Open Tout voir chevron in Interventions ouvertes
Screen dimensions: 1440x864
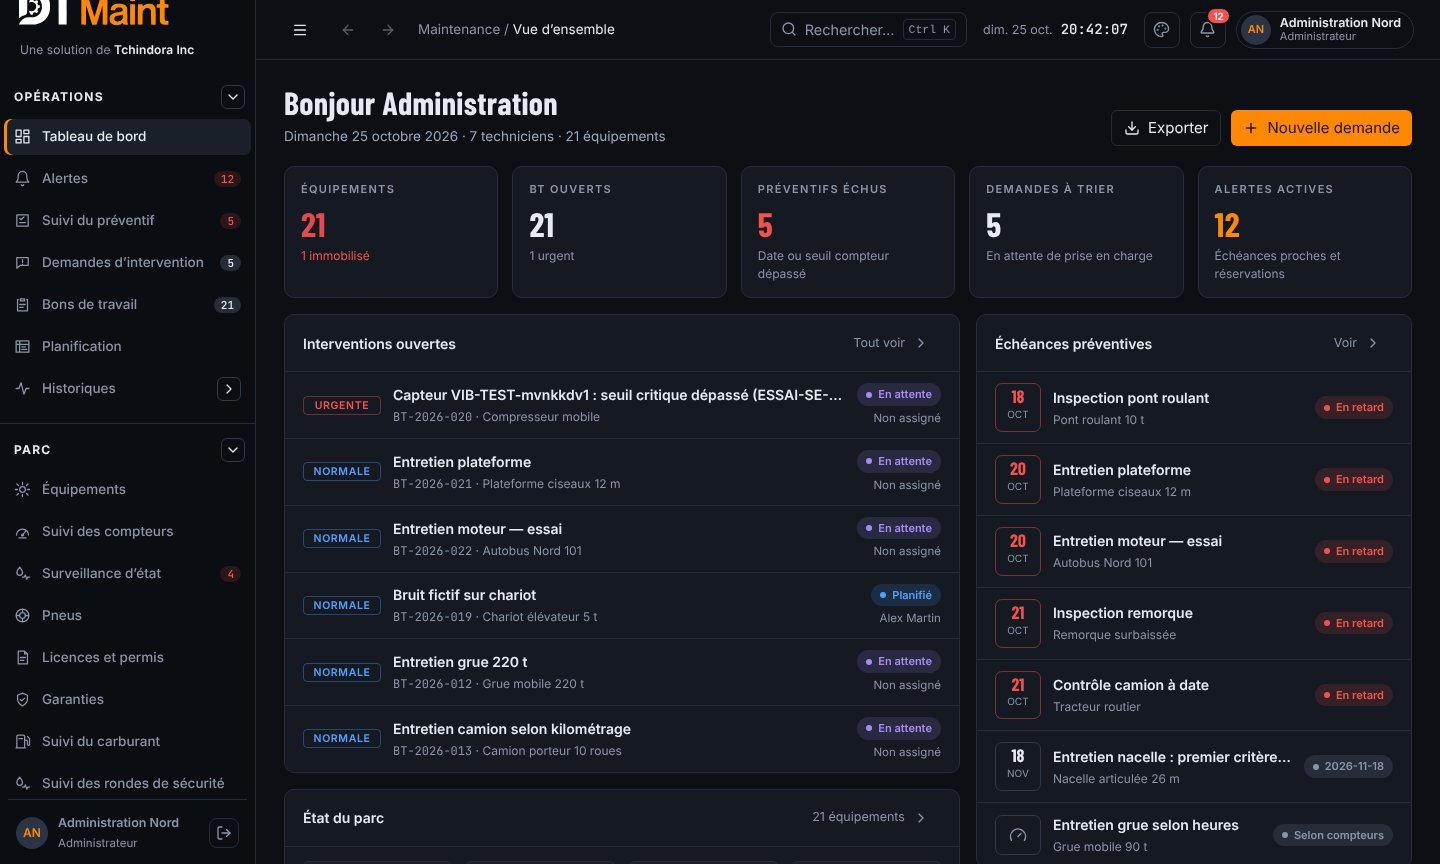point(921,343)
